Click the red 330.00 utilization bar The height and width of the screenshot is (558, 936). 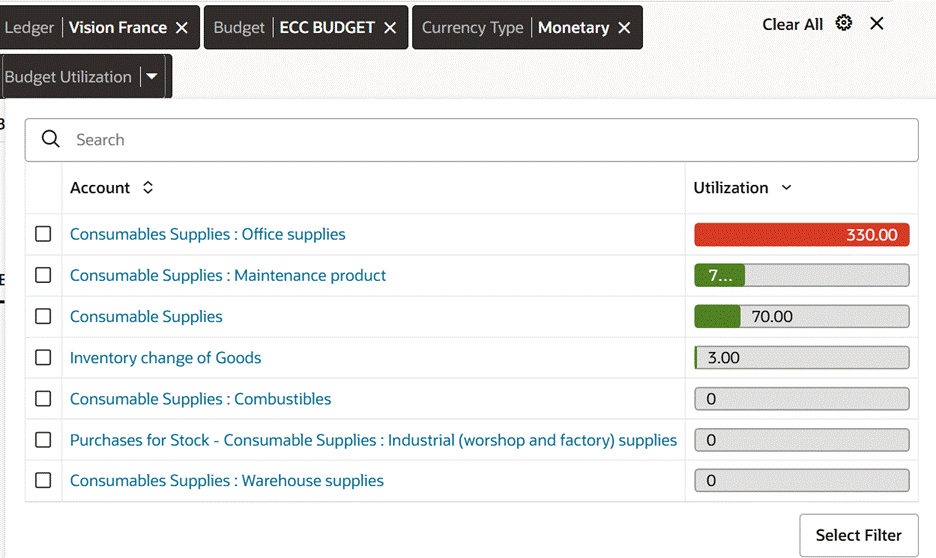(801, 235)
